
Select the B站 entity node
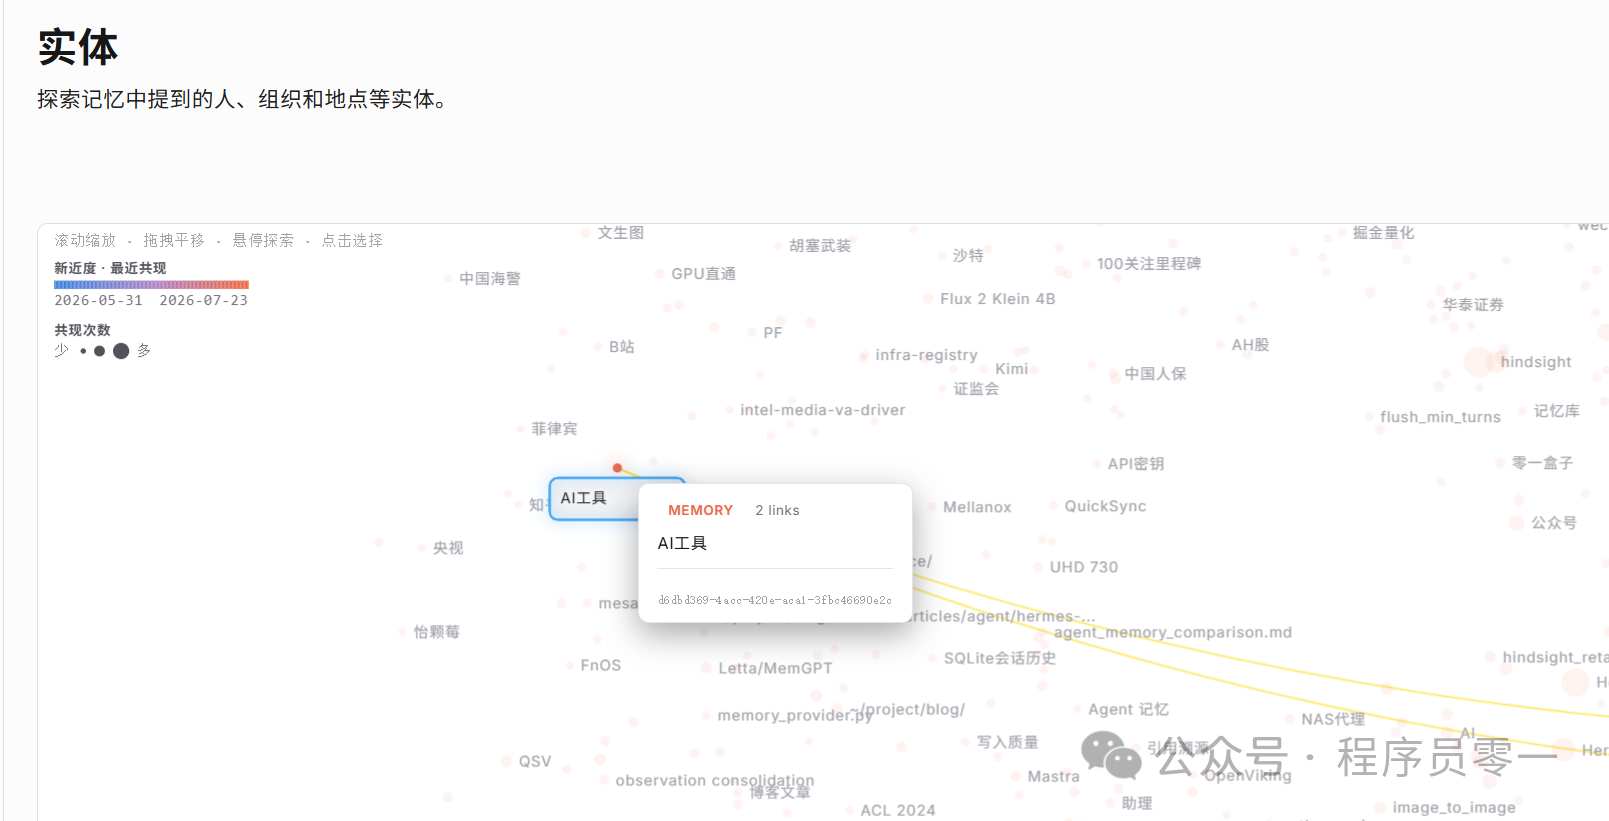[621, 347]
